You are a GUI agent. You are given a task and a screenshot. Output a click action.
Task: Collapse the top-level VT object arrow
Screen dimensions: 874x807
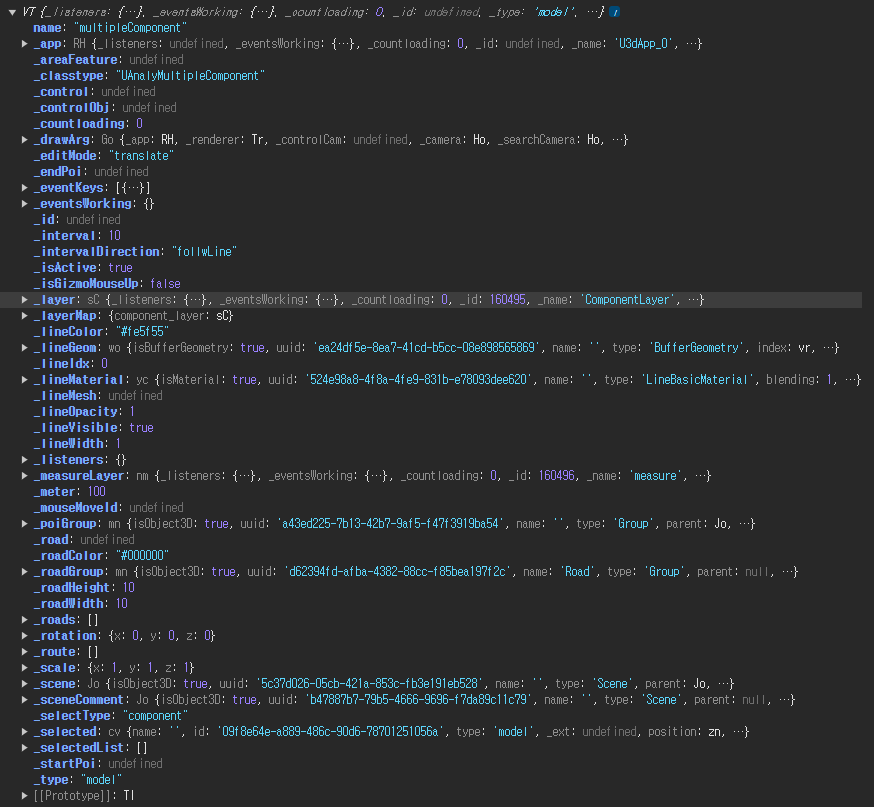point(12,12)
